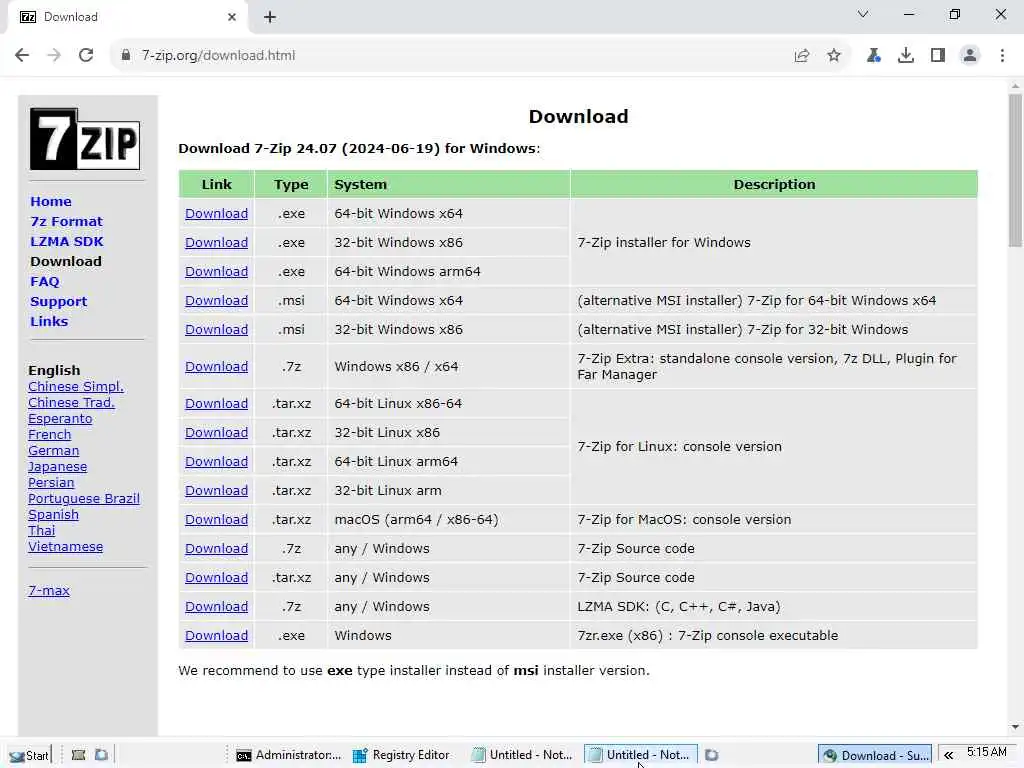Screen dimensions: 1024x768
Task: Go to Home in the sidebar
Action: [x=51, y=202]
